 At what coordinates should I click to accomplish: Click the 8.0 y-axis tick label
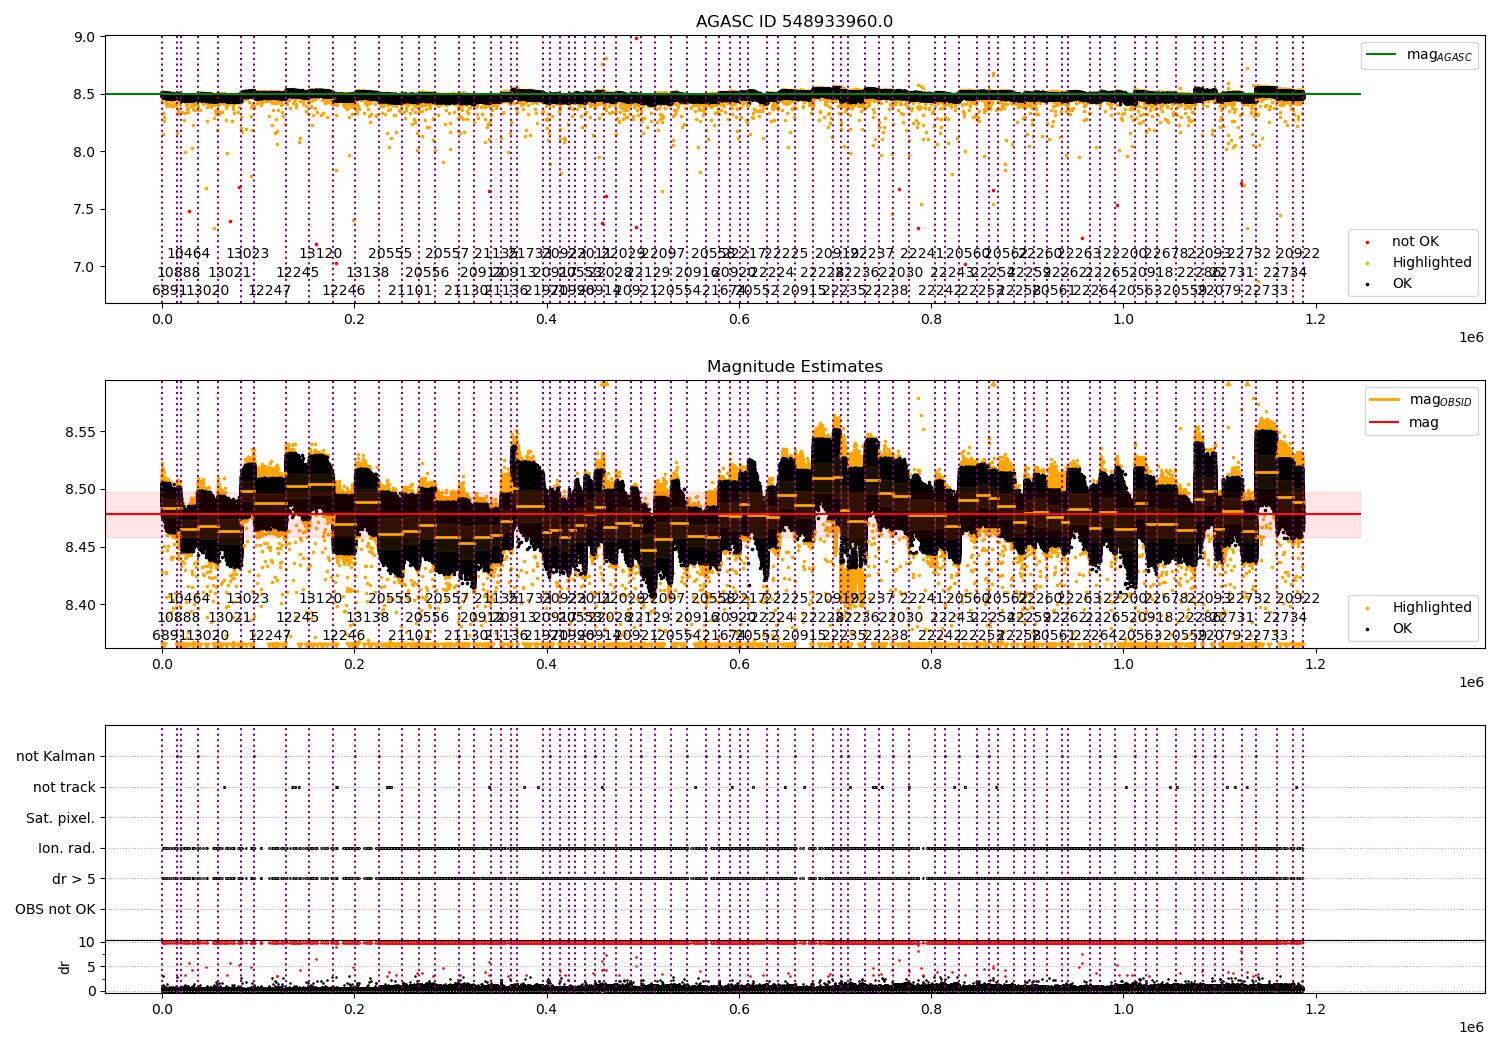coord(85,152)
